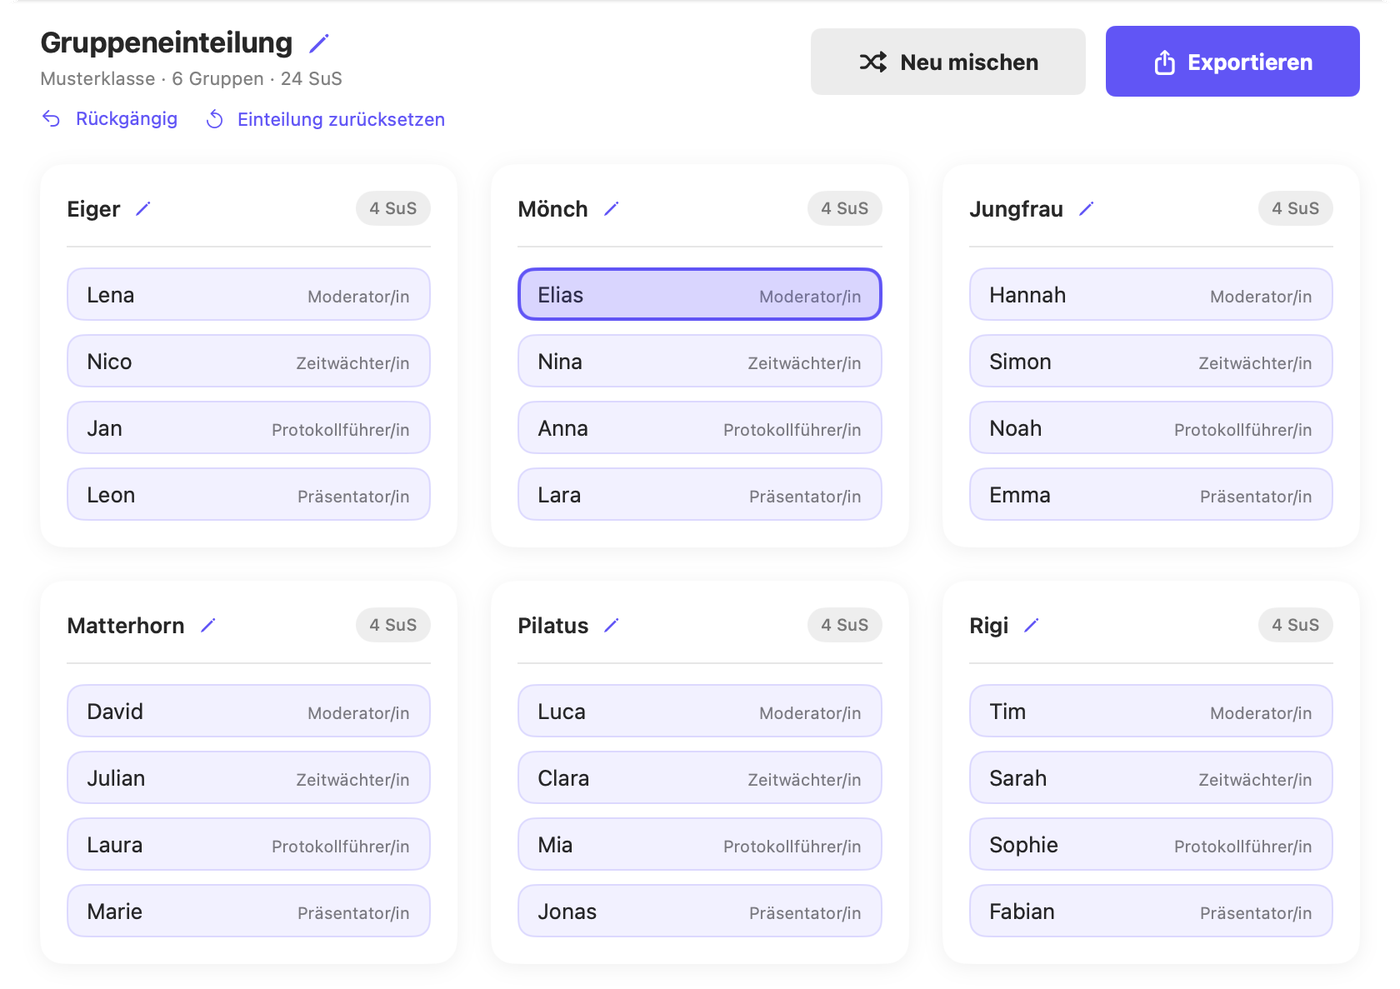Viewport: 1400px width, 989px height.
Task: Edit the Gruppeneinteilung title pencil icon
Action: pos(319,43)
